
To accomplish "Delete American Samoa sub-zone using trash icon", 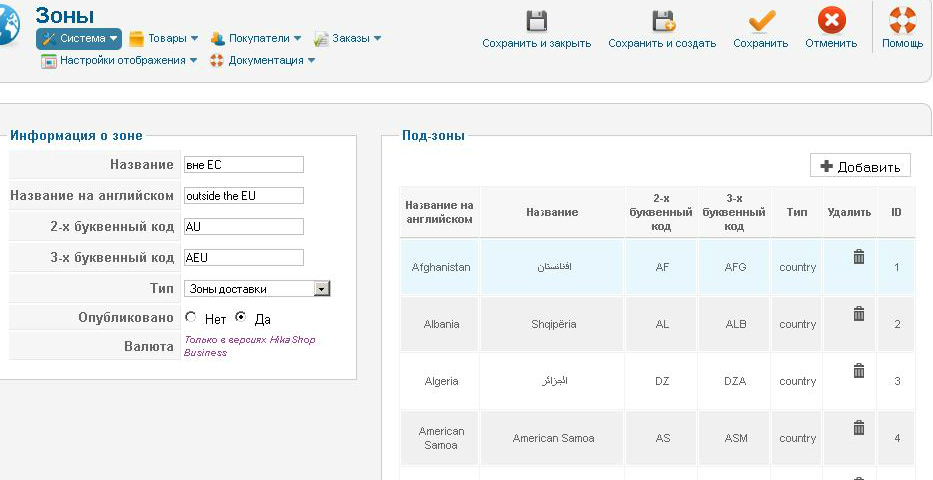I will (859, 427).
